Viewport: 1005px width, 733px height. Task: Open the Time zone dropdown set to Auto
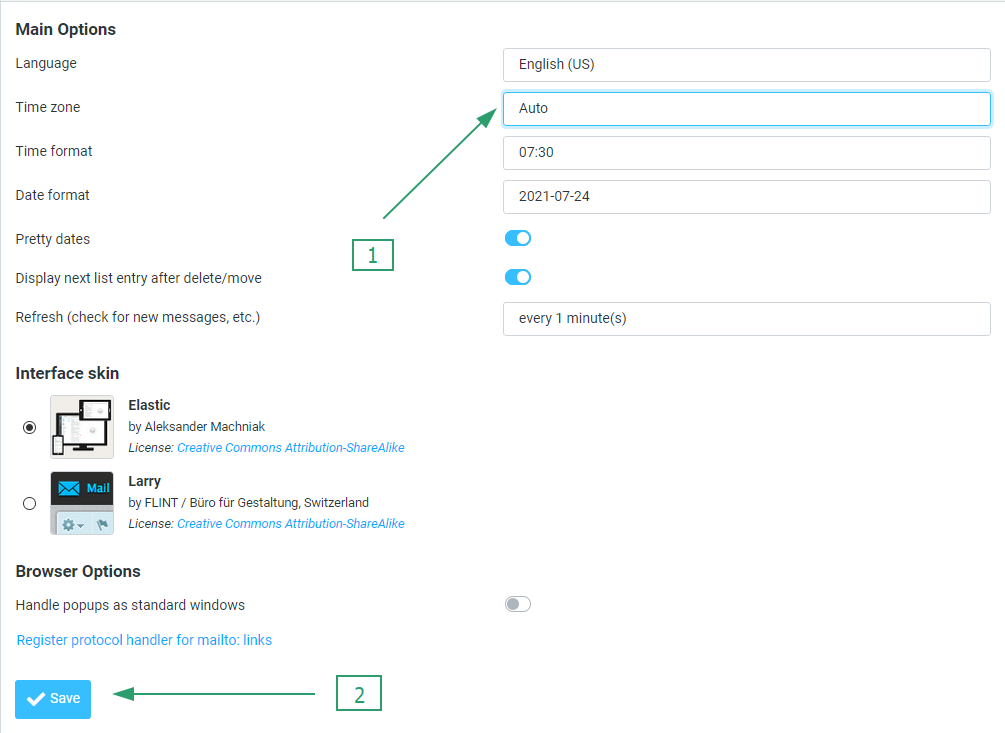click(746, 108)
